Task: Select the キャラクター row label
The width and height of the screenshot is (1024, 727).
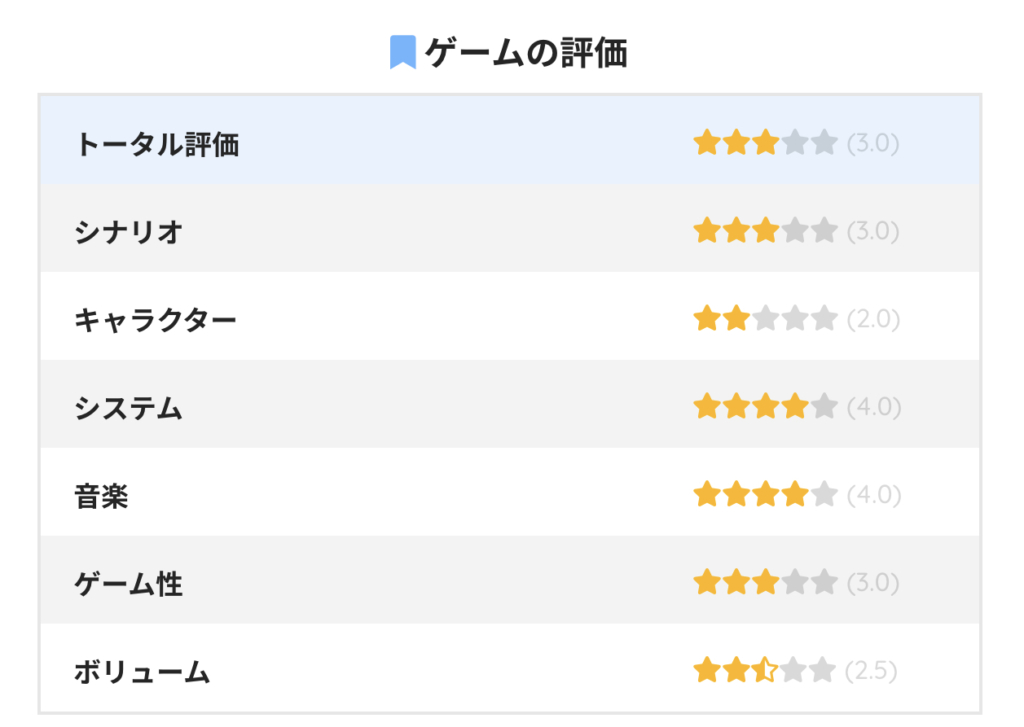Action: coord(156,320)
